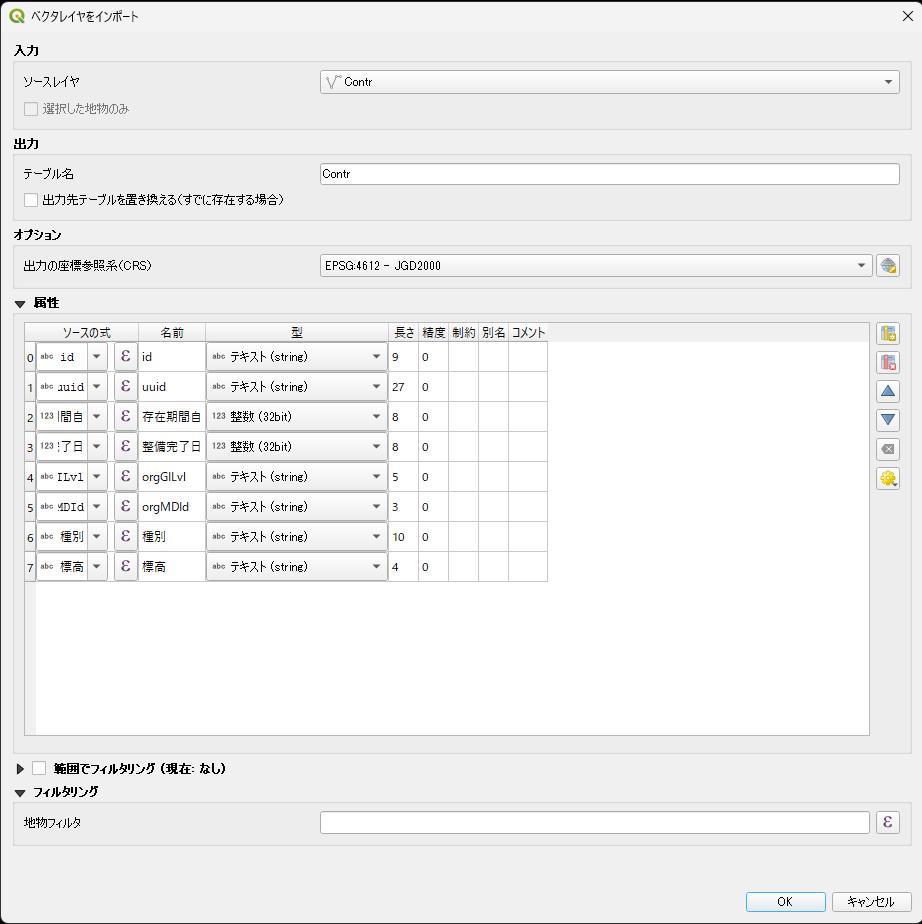The image size is (922, 924).
Task: Enable replacing the existing destination table
Action: [x=31, y=200]
